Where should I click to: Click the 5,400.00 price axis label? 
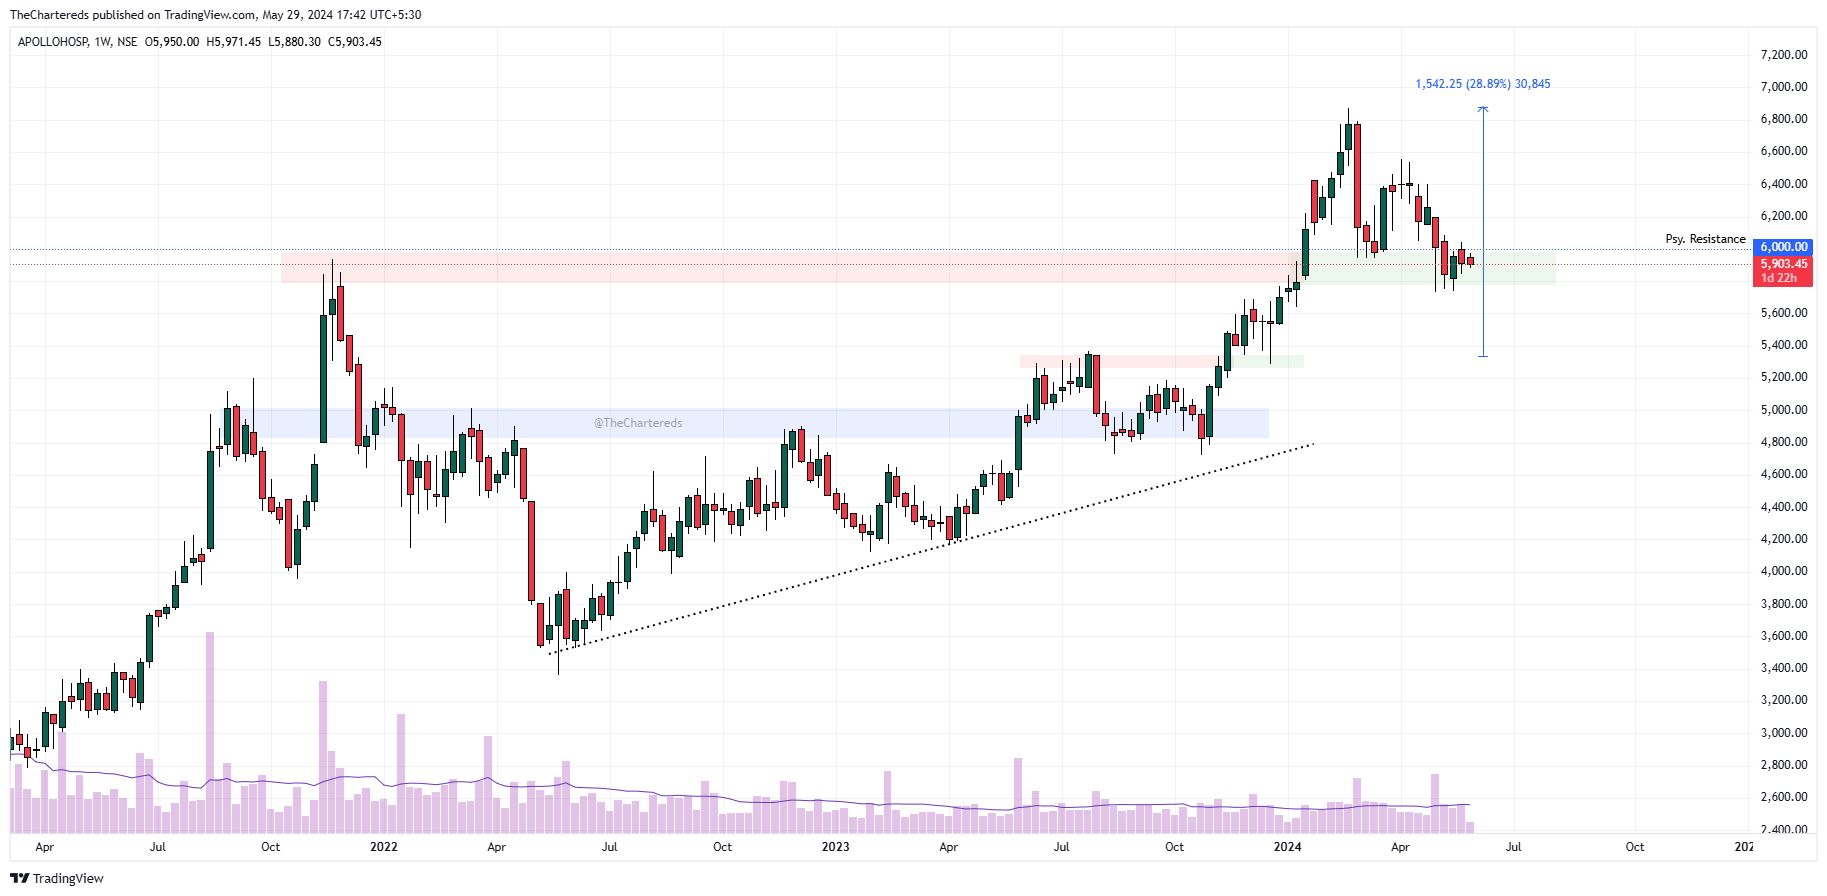point(1784,345)
